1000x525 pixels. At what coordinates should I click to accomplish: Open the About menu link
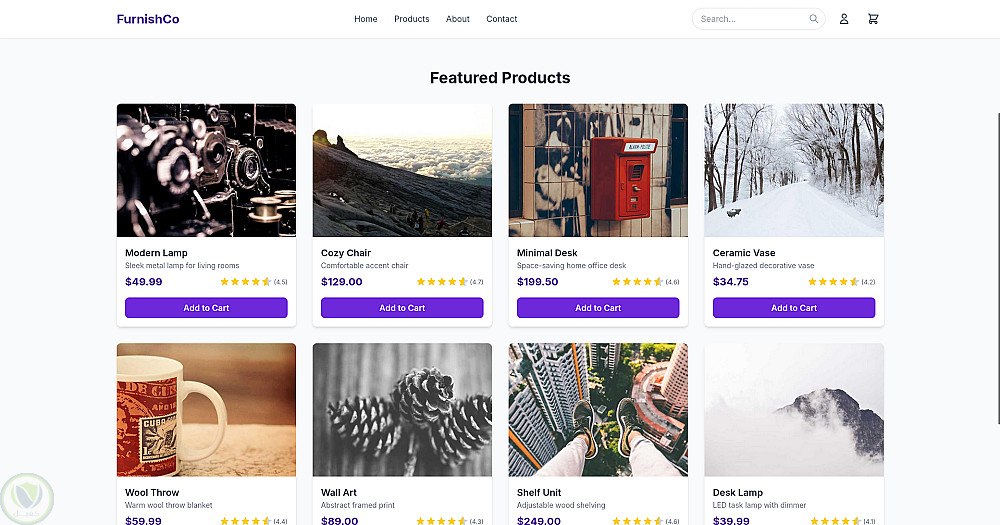tap(458, 19)
